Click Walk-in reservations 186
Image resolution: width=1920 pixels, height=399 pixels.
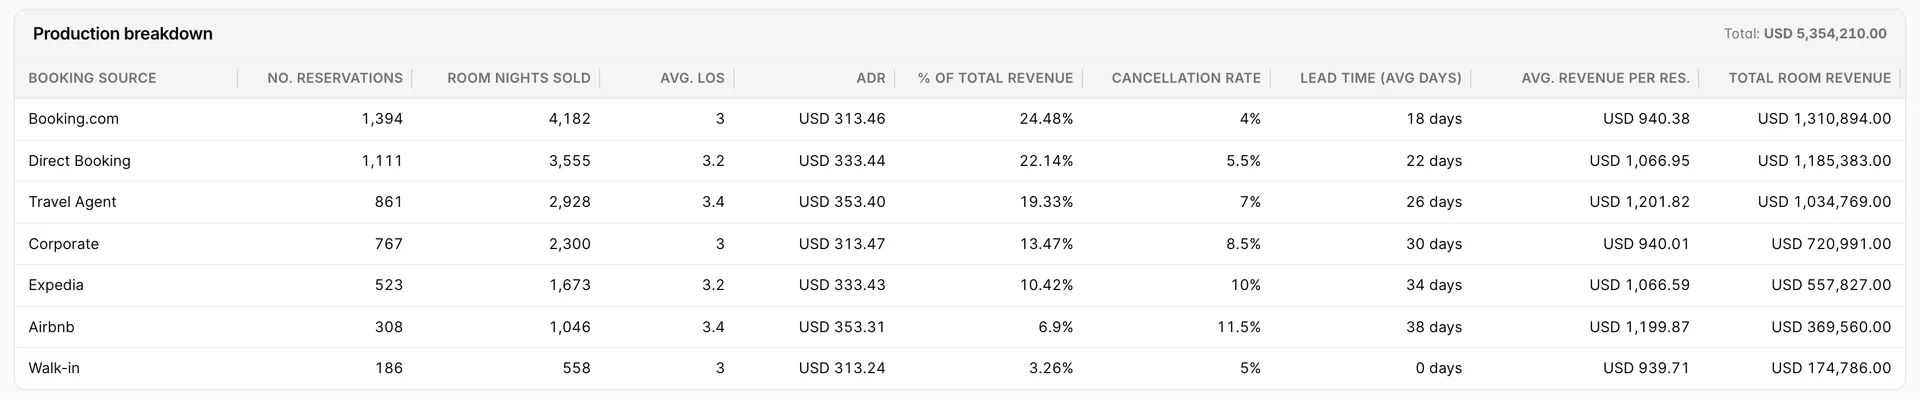point(388,368)
